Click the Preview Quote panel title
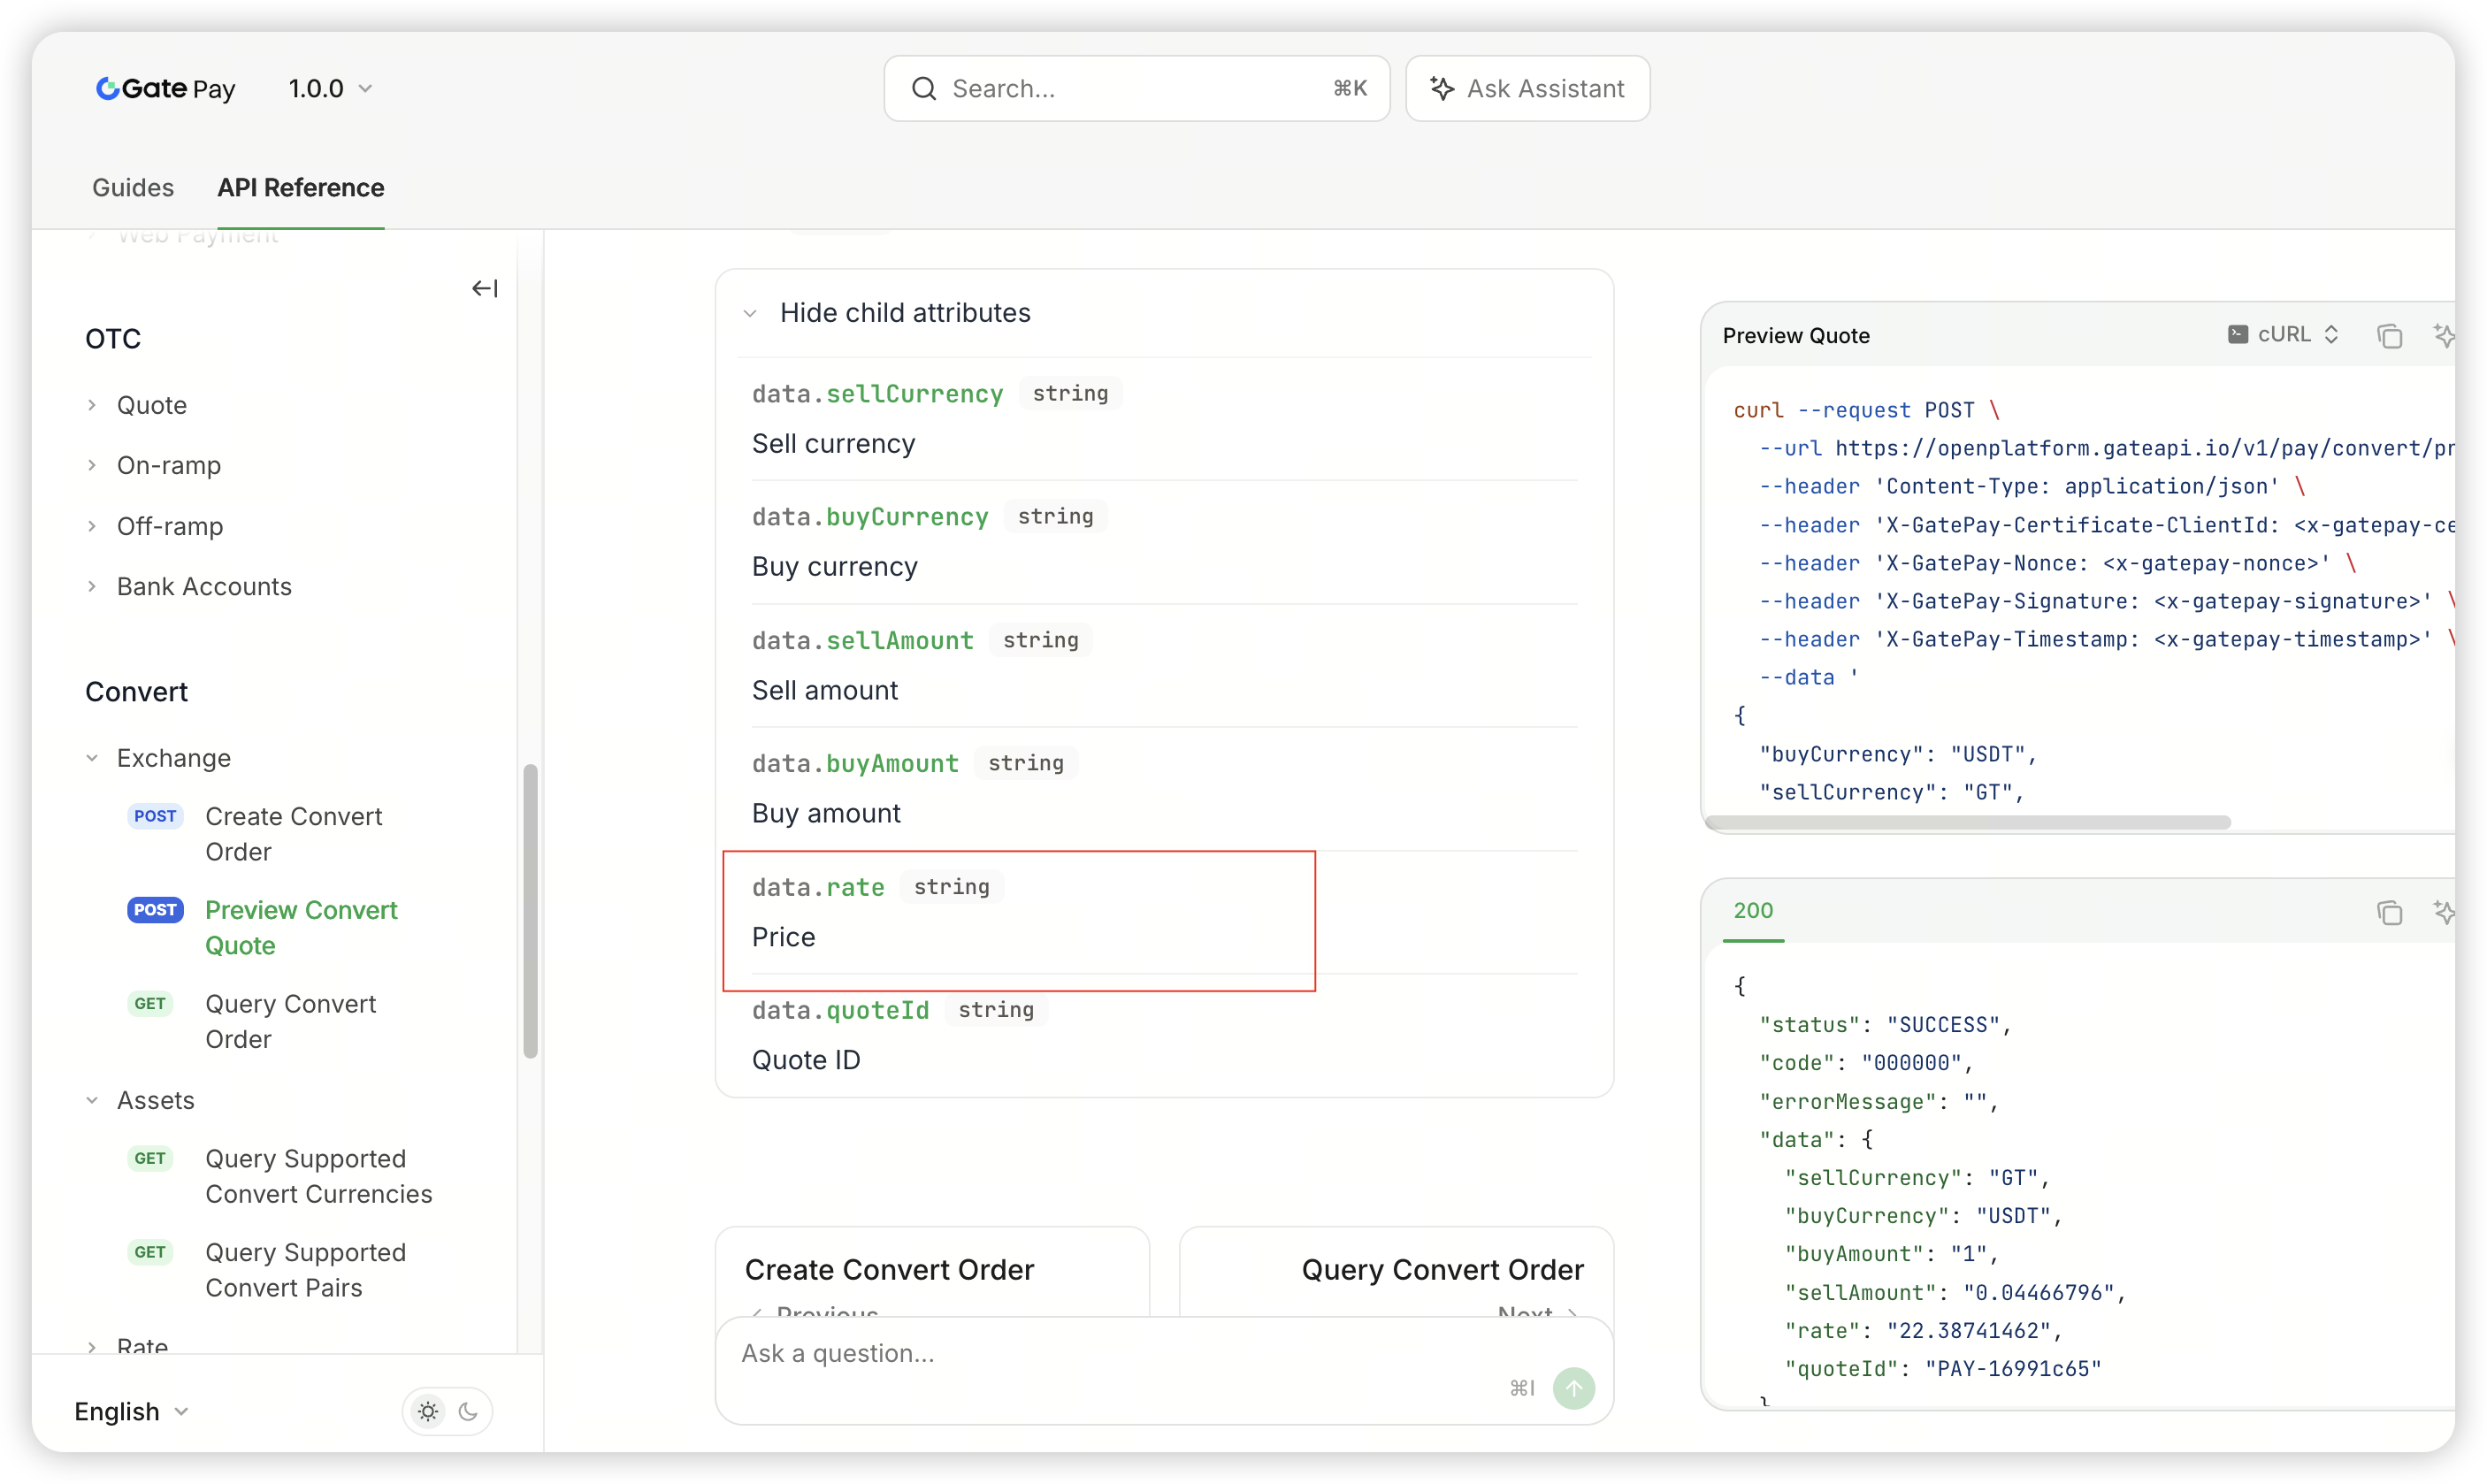 pyautogui.click(x=1796, y=336)
